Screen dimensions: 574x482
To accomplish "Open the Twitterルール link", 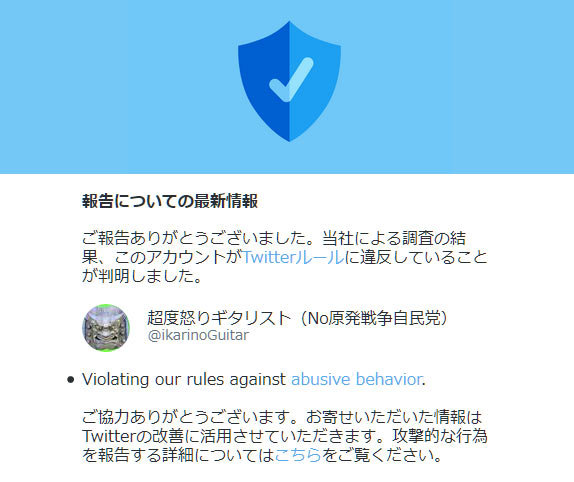I will 294,257.
